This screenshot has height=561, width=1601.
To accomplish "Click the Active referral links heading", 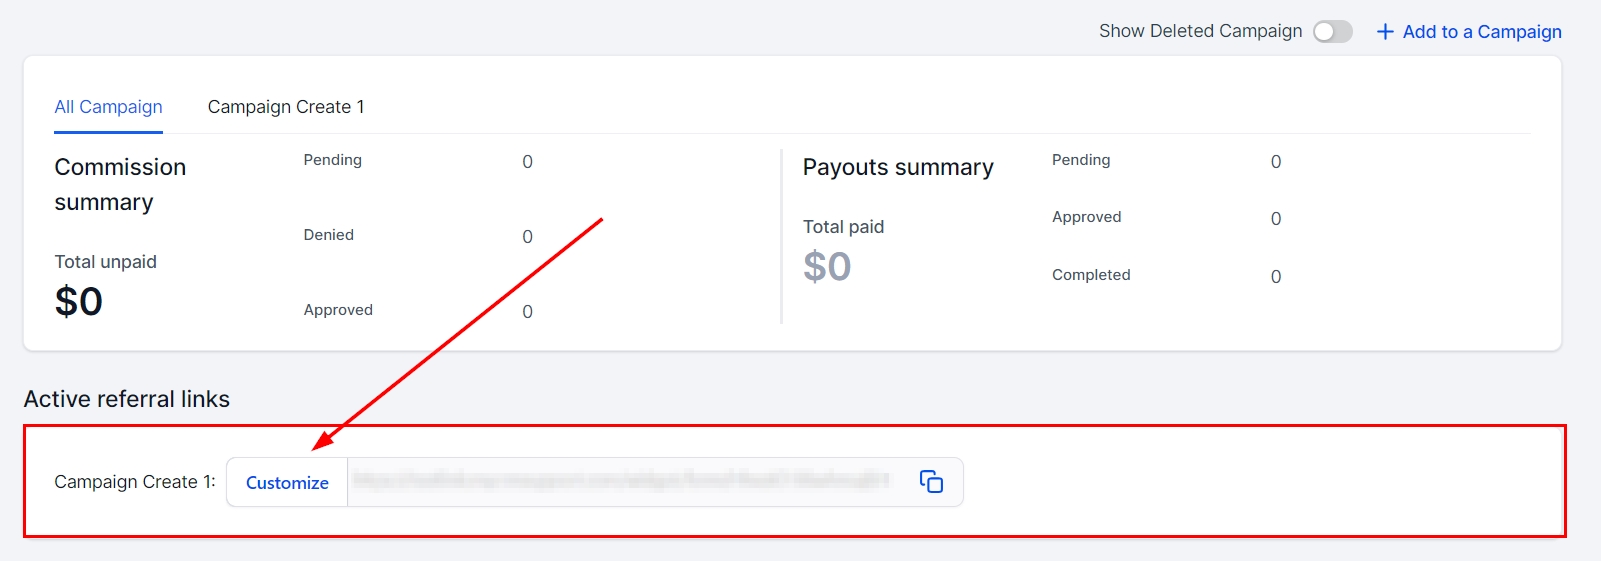I will click(x=127, y=399).
